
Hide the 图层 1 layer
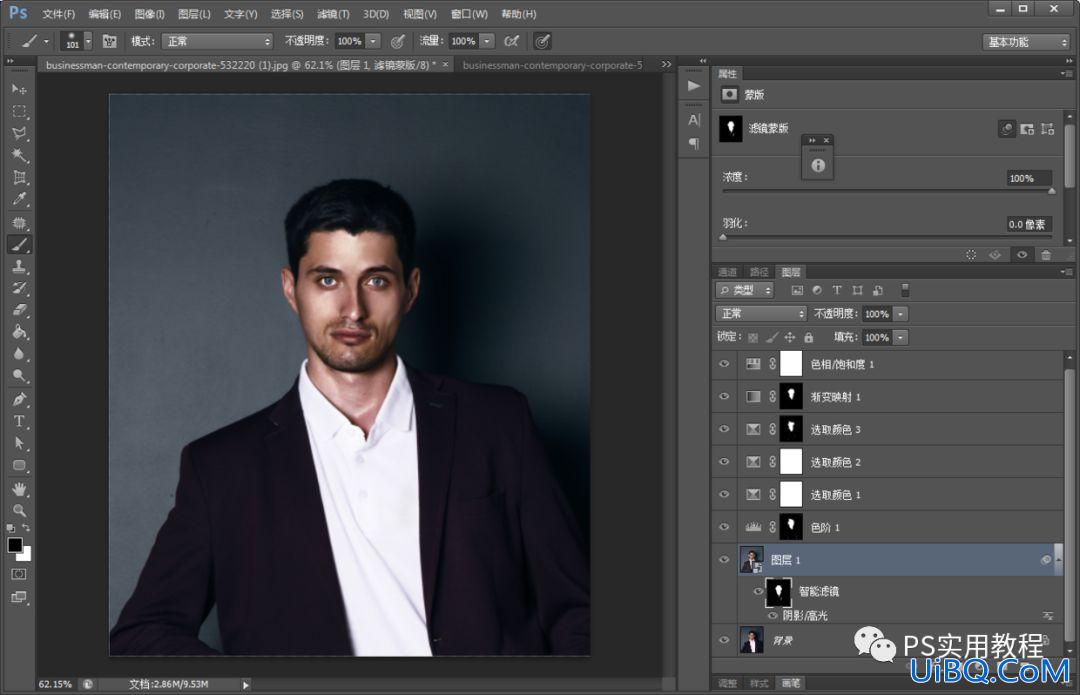724,559
